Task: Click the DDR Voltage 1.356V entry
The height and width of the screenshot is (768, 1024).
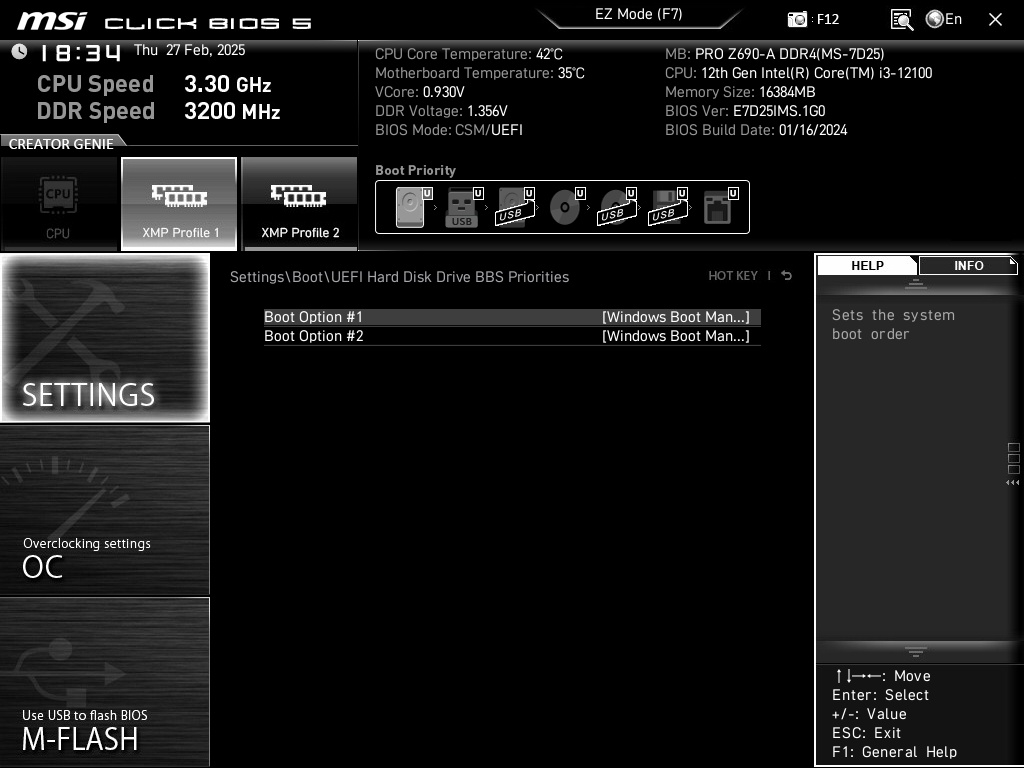Action: pyautogui.click(x=441, y=111)
